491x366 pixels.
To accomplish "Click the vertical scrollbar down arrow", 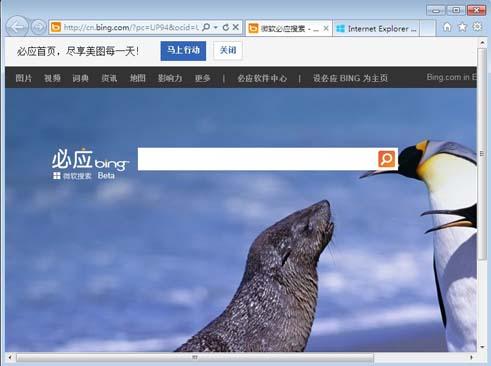I will pyautogui.click(x=482, y=347).
